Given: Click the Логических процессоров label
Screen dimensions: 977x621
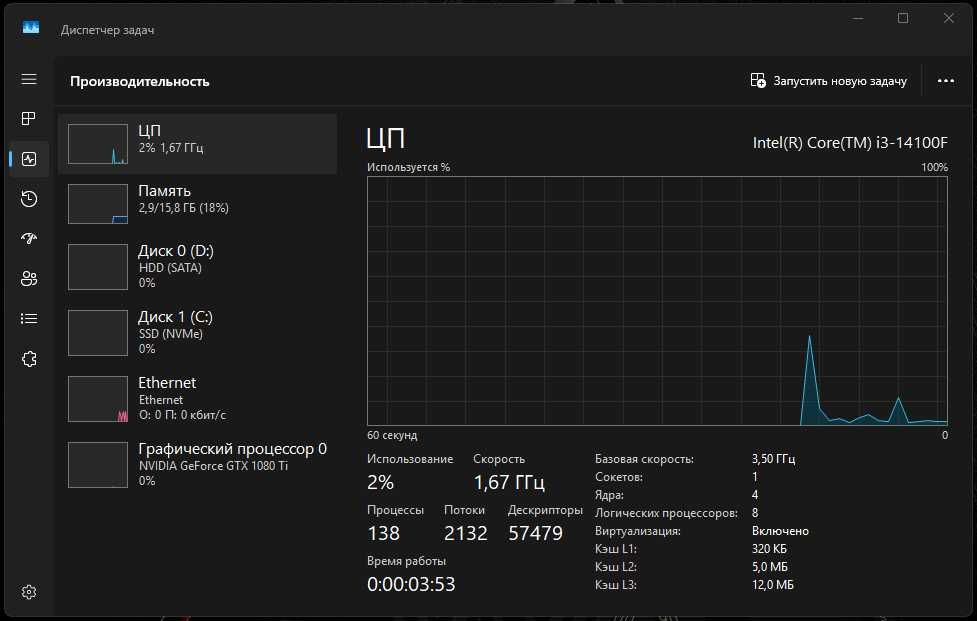Looking at the screenshot, I should pyautogui.click(x=666, y=513).
